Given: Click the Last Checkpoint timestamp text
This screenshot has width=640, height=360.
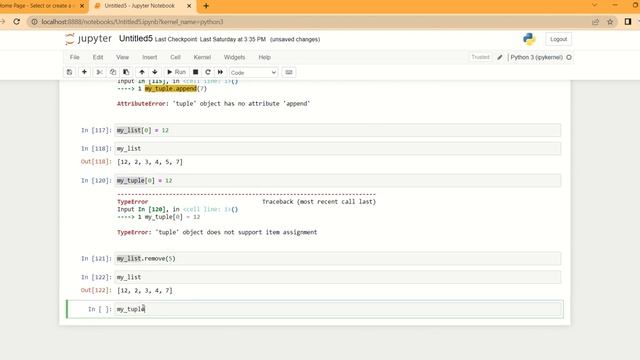Looking at the screenshot, I should (210, 40).
